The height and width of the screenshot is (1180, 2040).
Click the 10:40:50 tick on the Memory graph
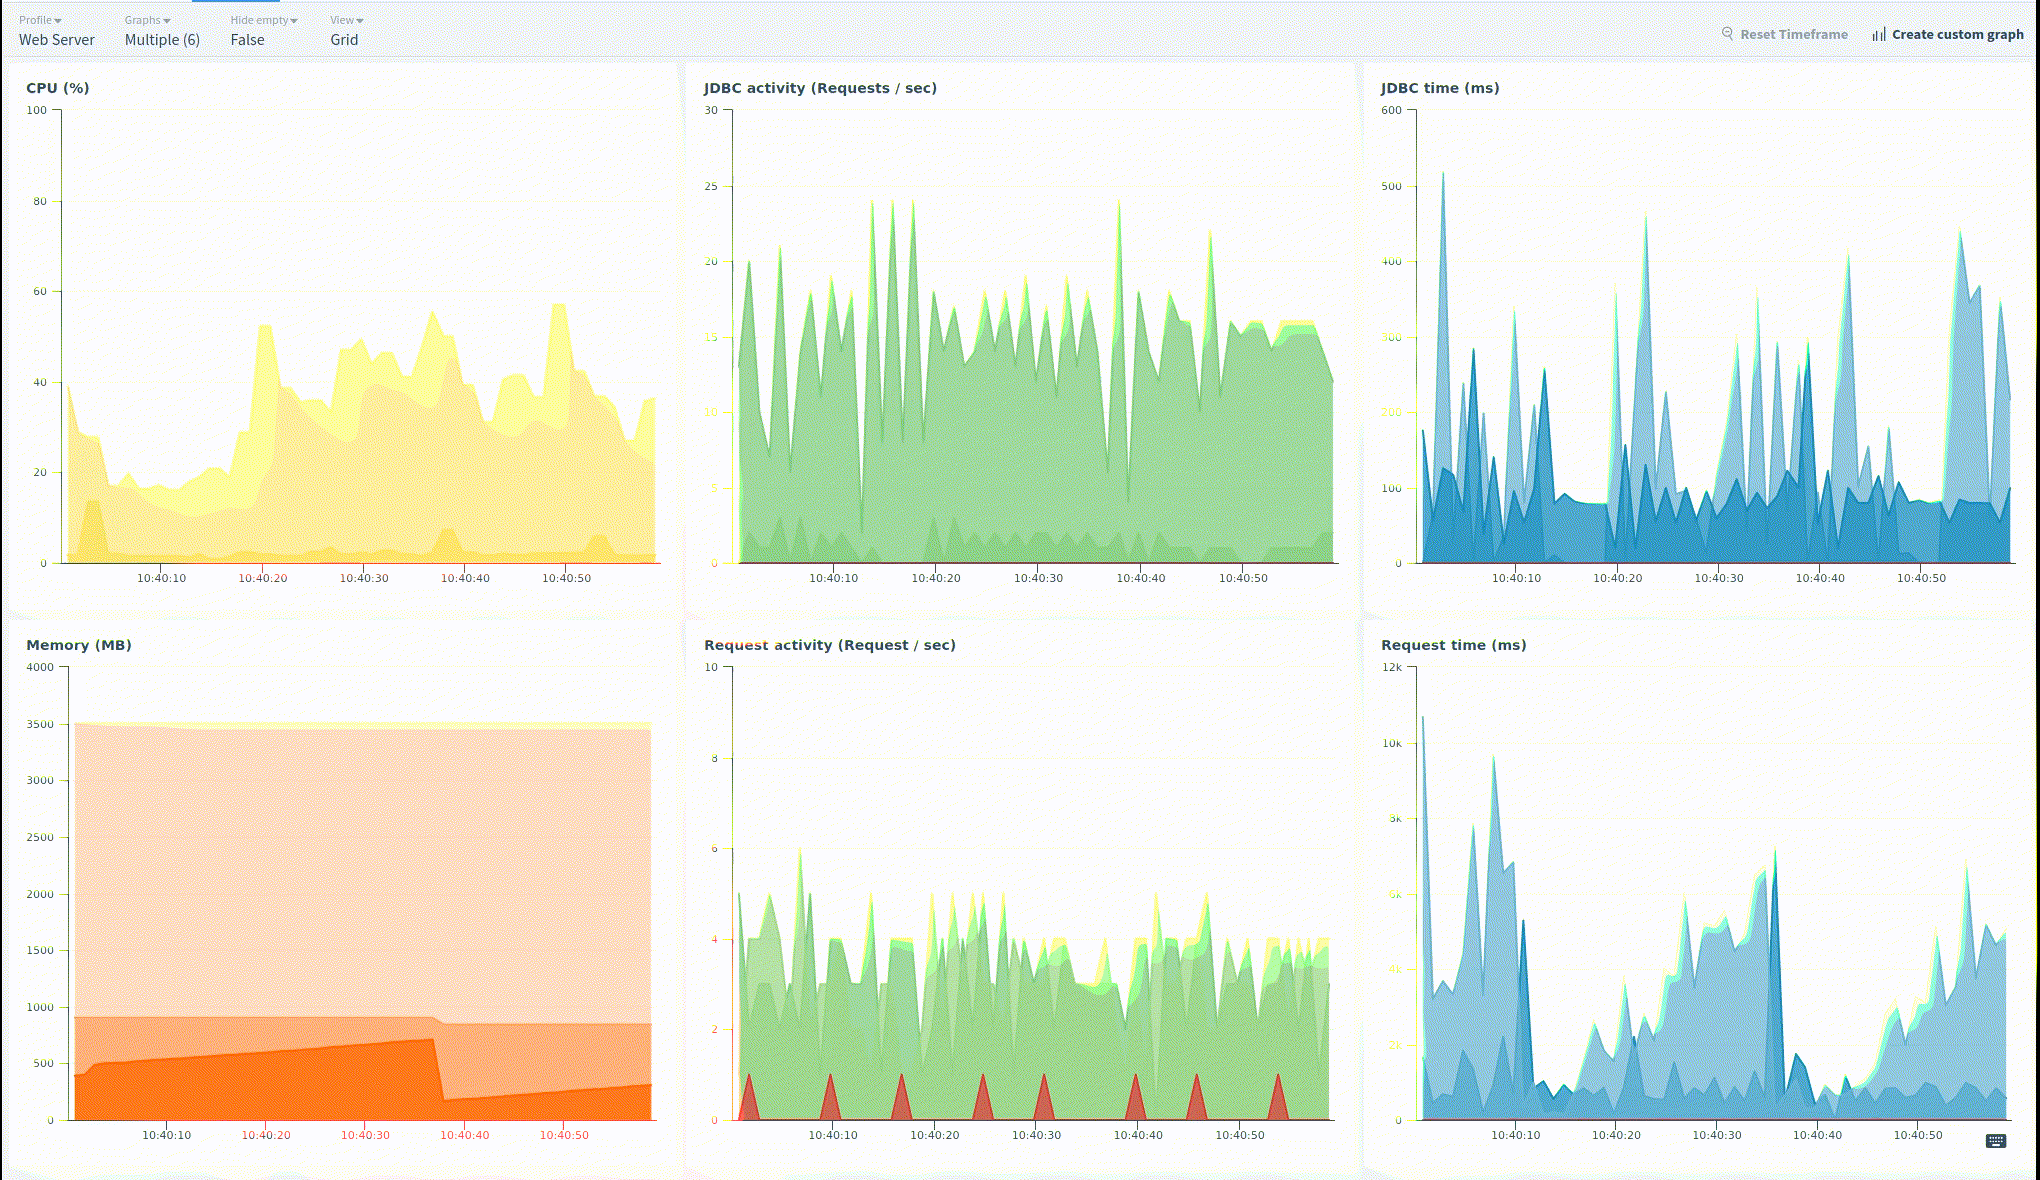coord(564,1135)
